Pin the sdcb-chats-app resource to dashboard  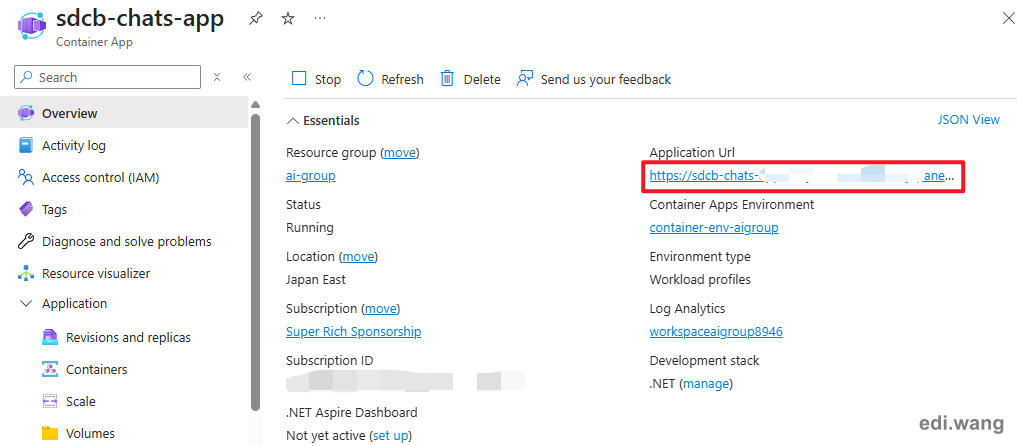[x=256, y=19]
